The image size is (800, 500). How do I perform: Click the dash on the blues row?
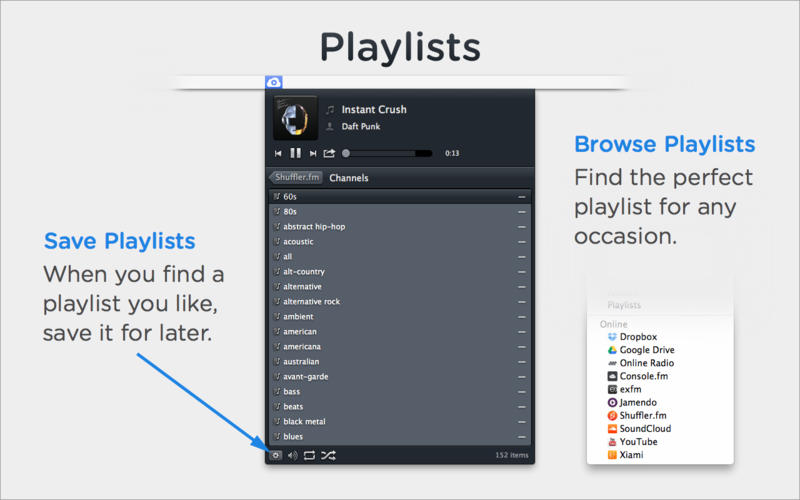pyautogui.click(x=521, y=437)
